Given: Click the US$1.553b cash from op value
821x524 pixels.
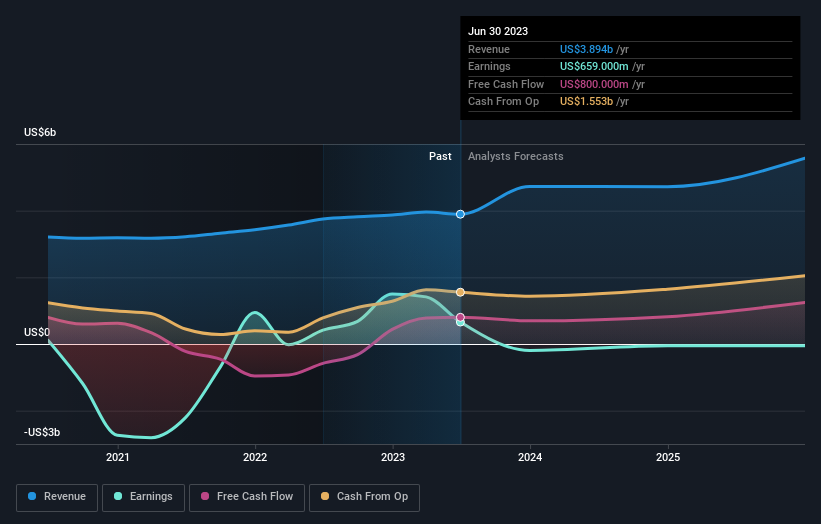Looking at the screenshot, I should click(x=586, y=102).
